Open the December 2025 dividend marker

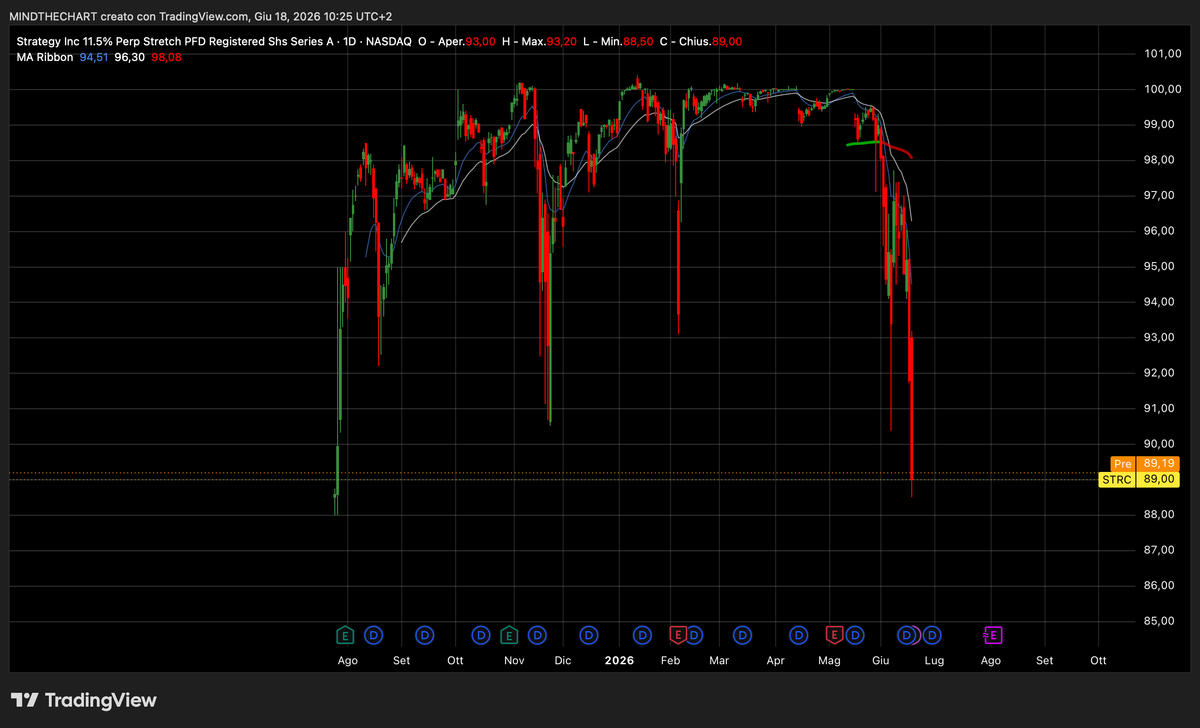pos(588,634)
